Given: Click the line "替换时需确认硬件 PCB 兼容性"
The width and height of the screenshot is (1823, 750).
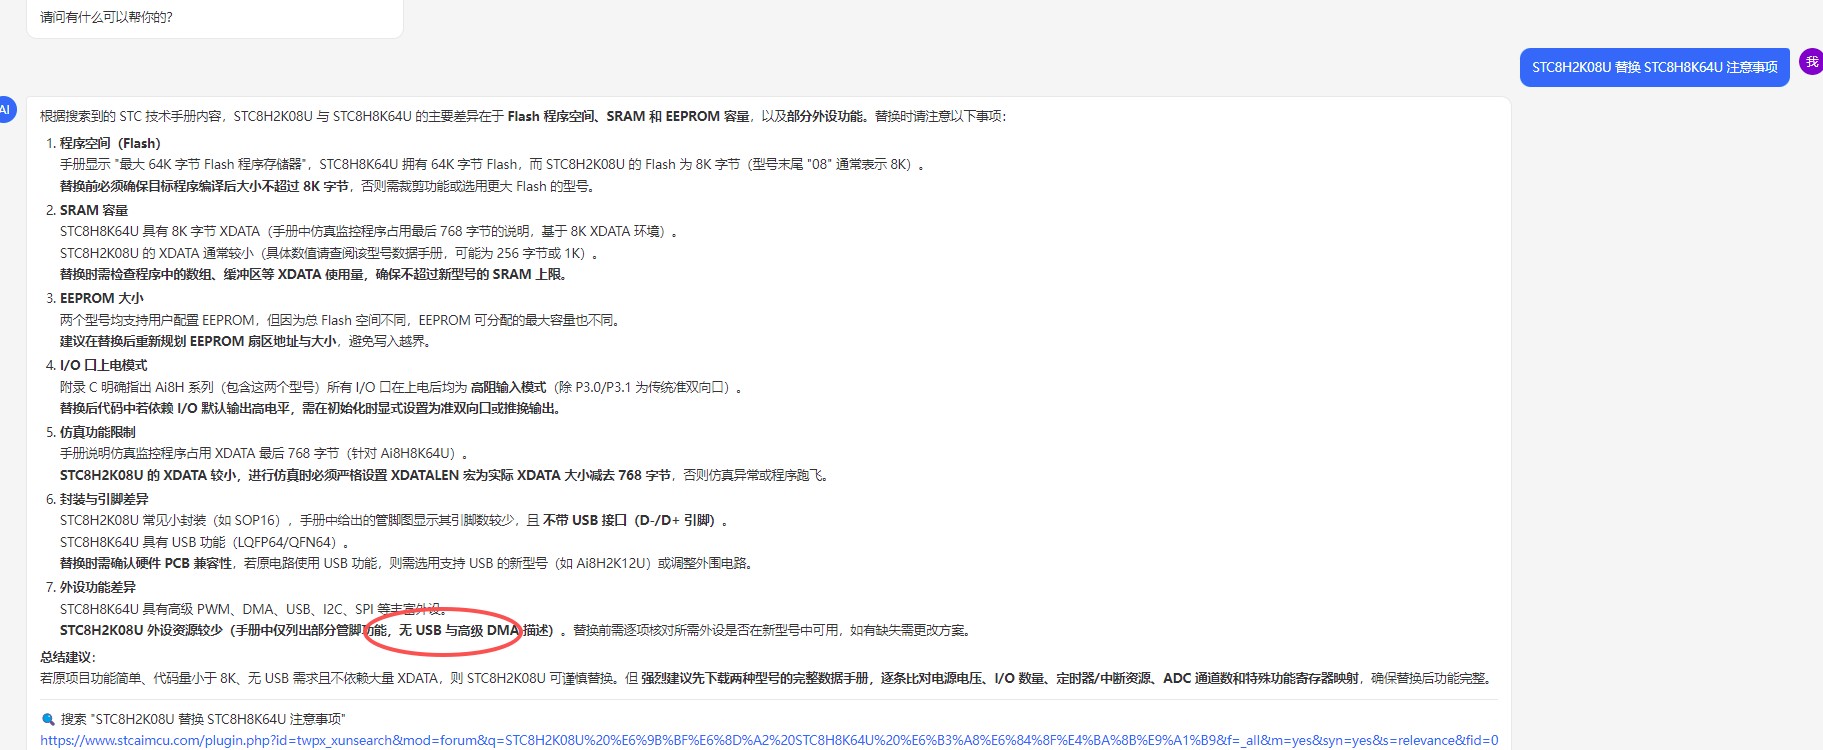Looking at the screenshot, I should pyautogui.click(x=409, y=563).
